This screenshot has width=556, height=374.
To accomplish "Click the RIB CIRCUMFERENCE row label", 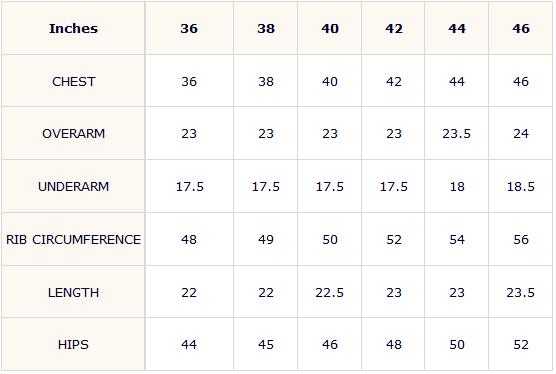I will 73,239.
